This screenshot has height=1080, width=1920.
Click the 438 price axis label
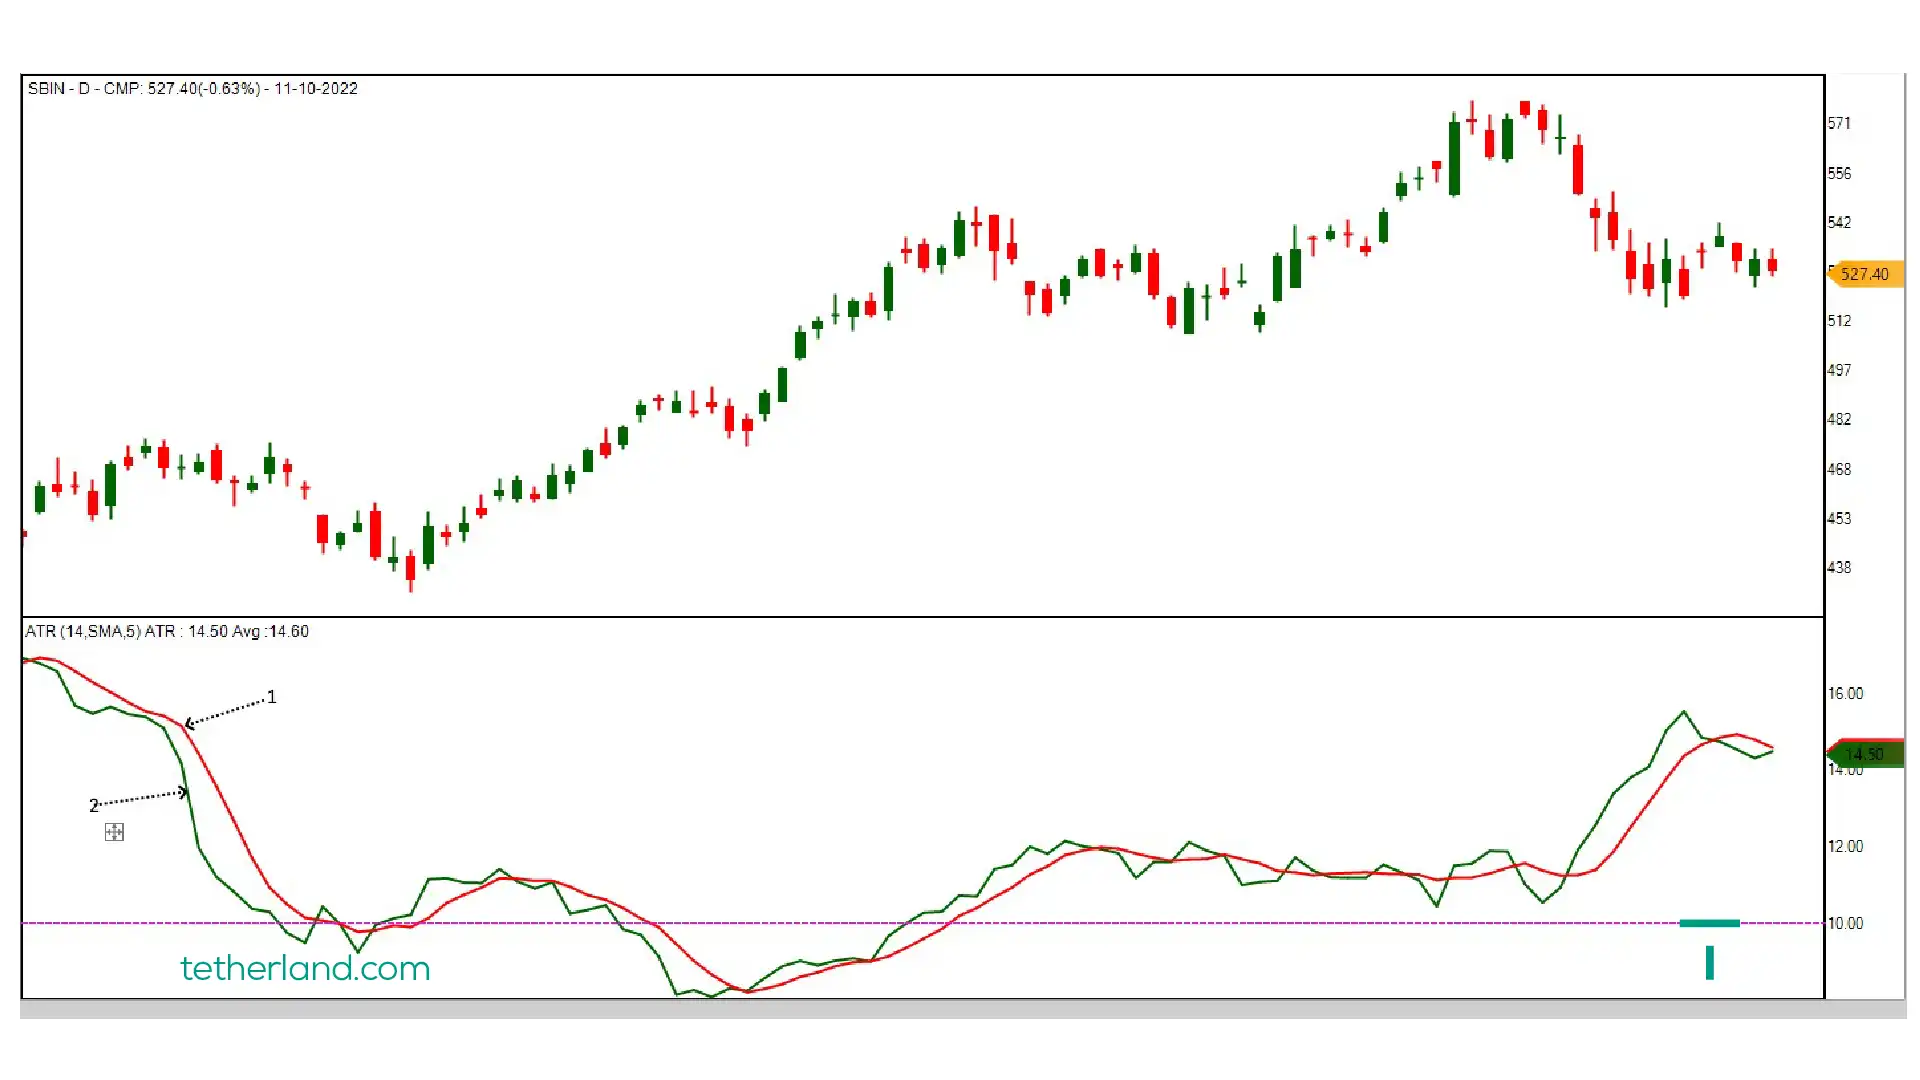1839,567
